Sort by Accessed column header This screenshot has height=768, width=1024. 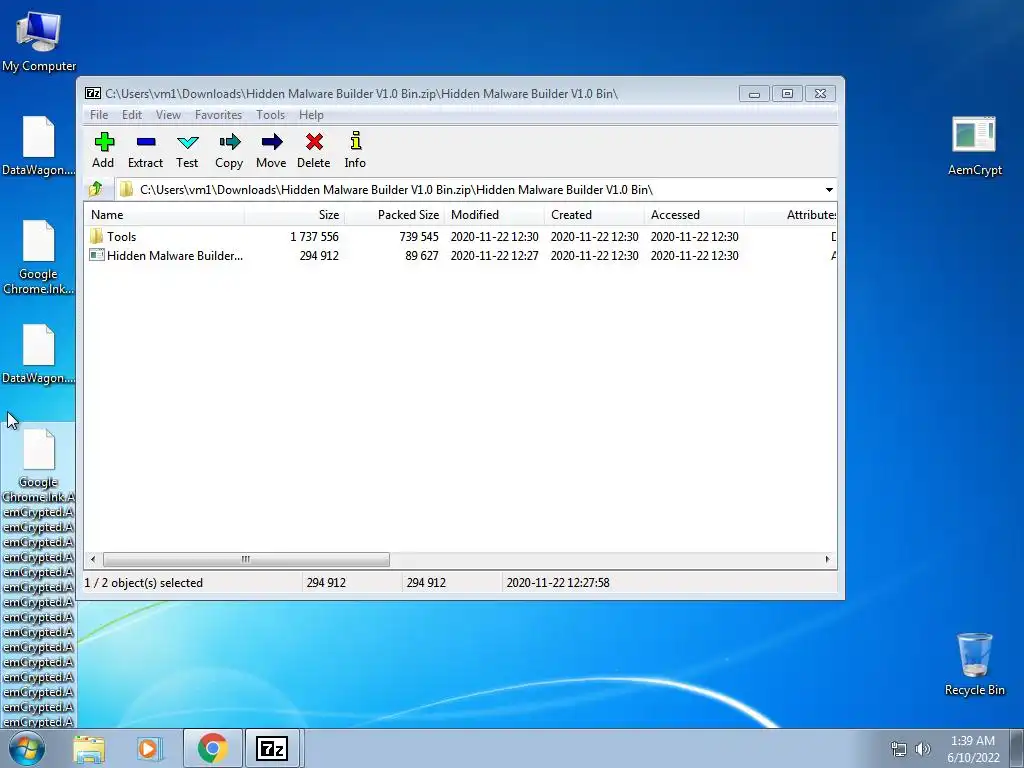(x=694, y=215)
